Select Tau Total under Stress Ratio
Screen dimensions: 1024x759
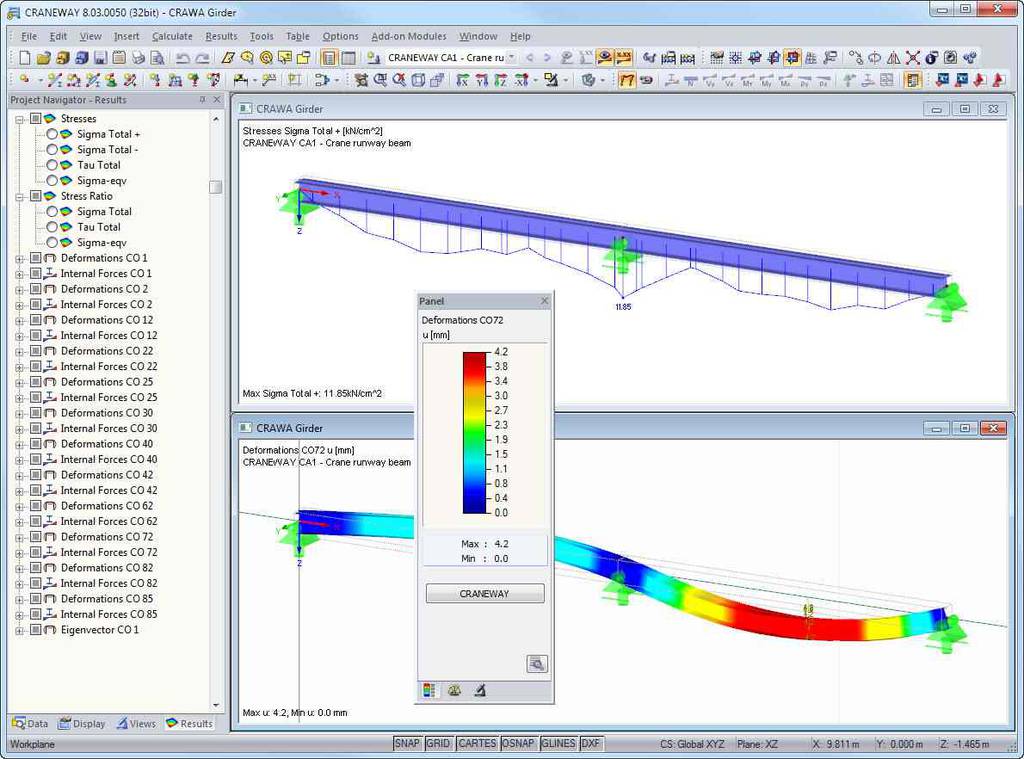pyautogui.click(x=52, y=227)
